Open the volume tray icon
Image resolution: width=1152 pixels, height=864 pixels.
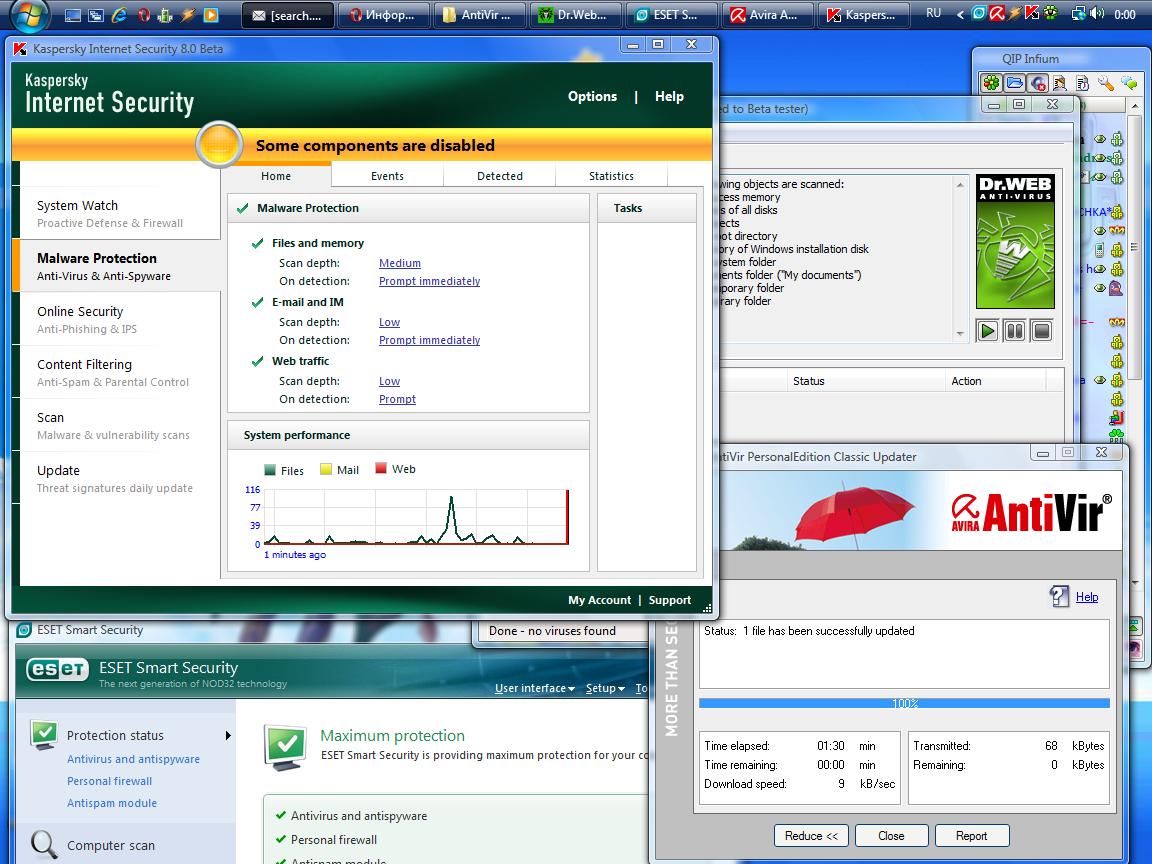(1098, 13)
